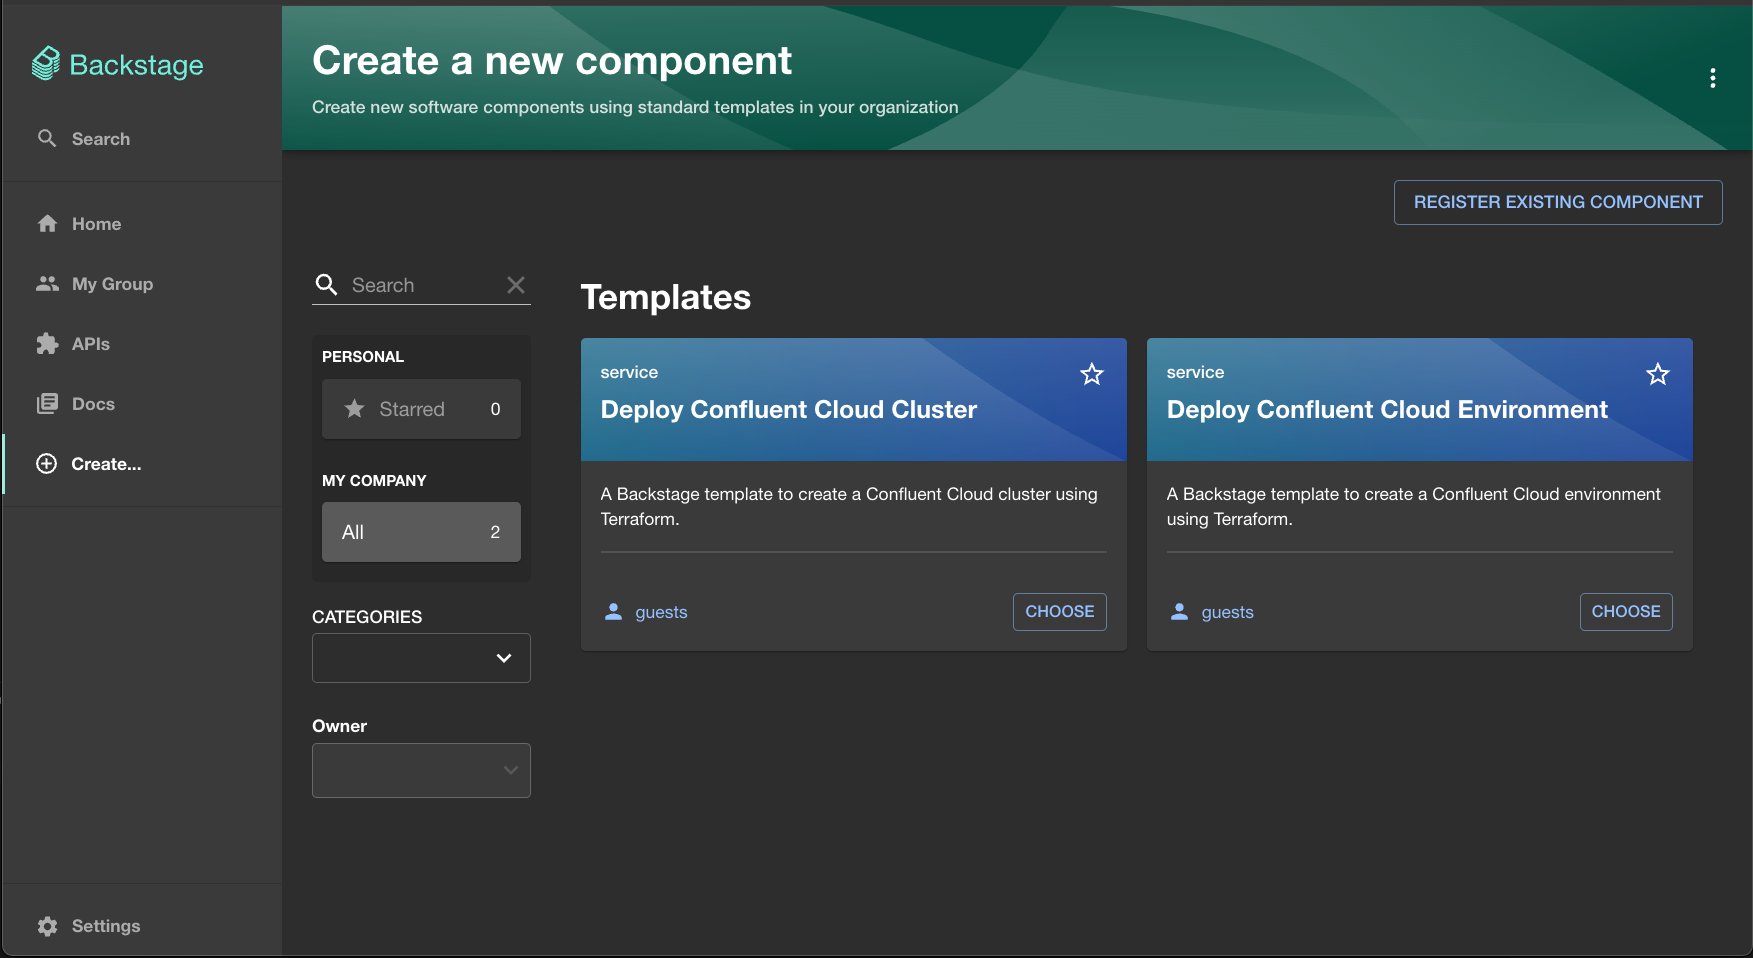Choose the Confluent Cloud Environment template
Image resolution: width=1753 pixels, height=958 pixels.
pyautogui.click(x=1626, y=612)
